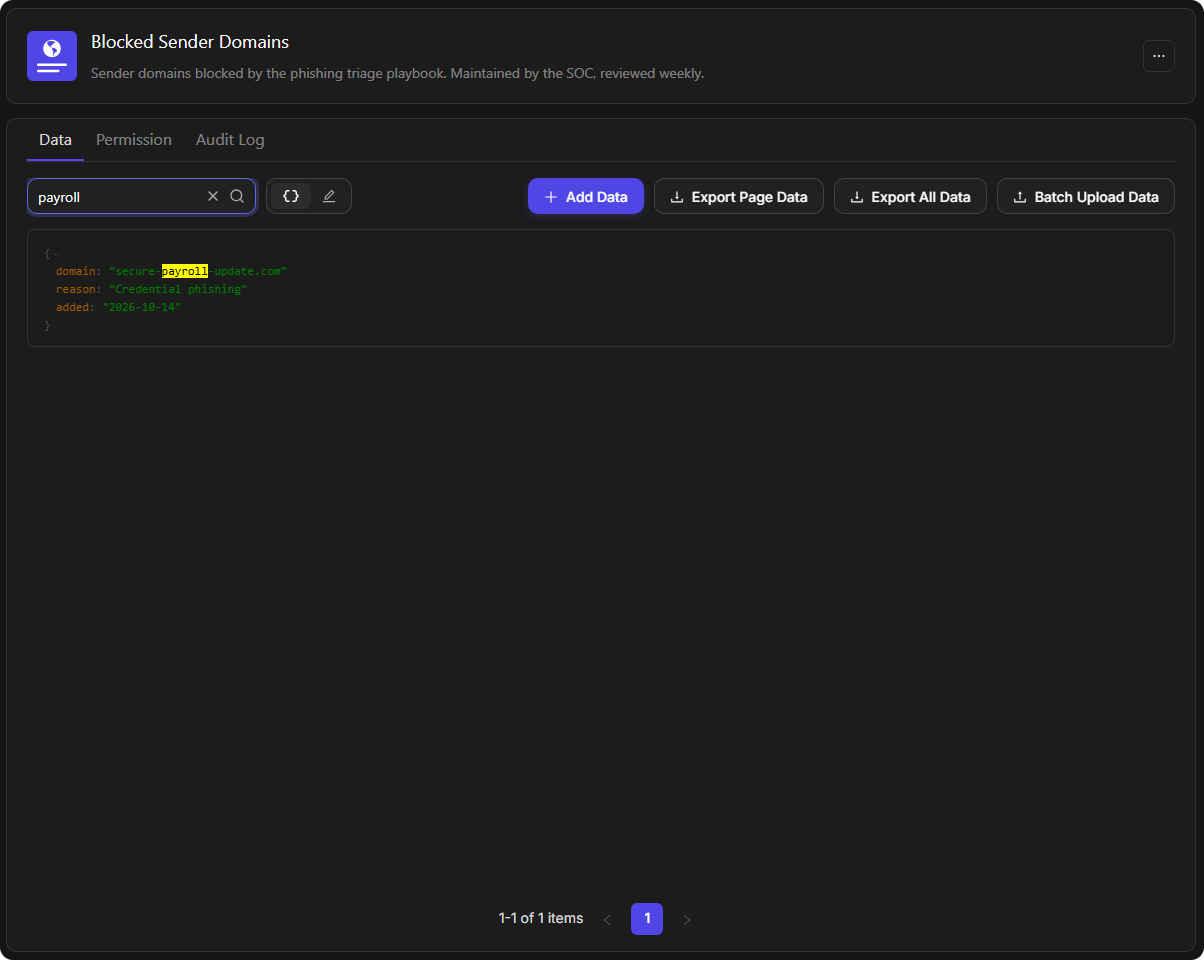The height and width of the screenshot is (960, 1204).
Task: Go to page 1 in pagination
Action: (x=647, y=919)
